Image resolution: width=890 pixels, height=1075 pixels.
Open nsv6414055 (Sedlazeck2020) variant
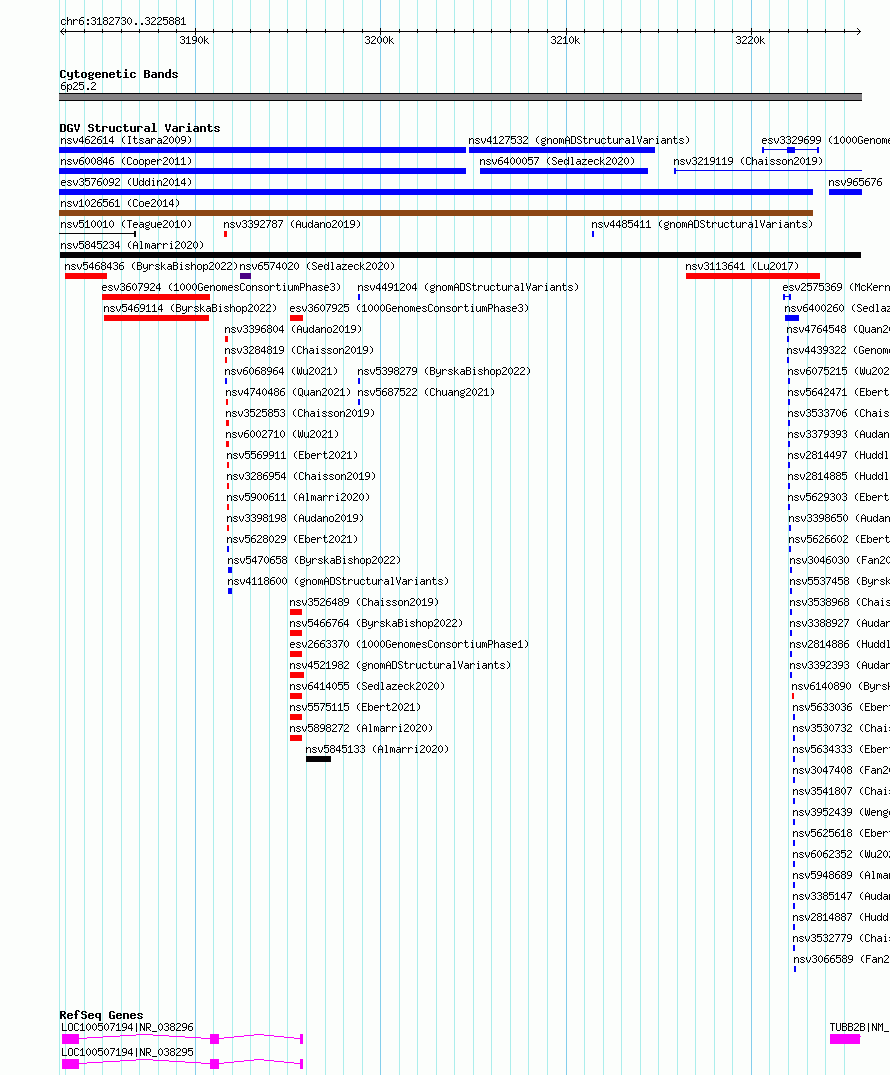[368, 686]
